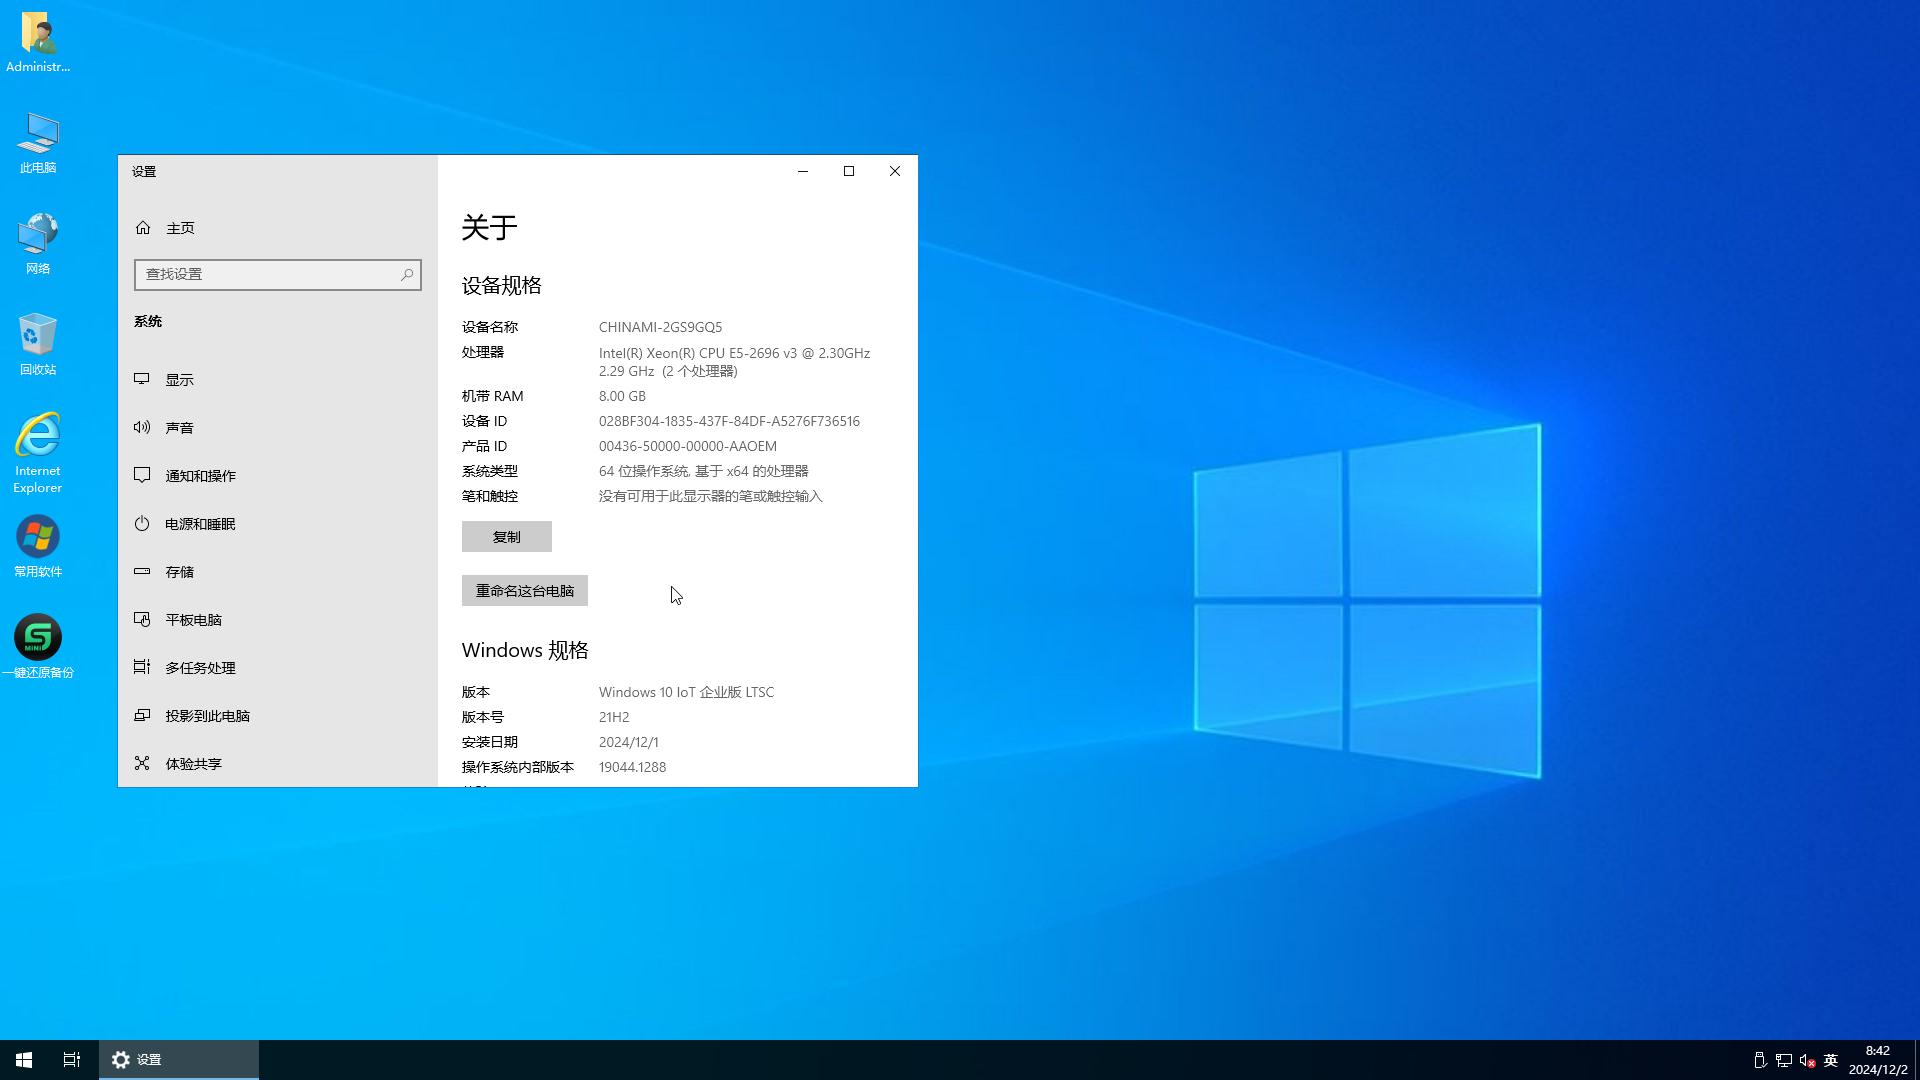The width and height of the screenshot is (1920, 1080).
Task: Click in the 查找设置 search field
Action: click(x=278, y=274)
